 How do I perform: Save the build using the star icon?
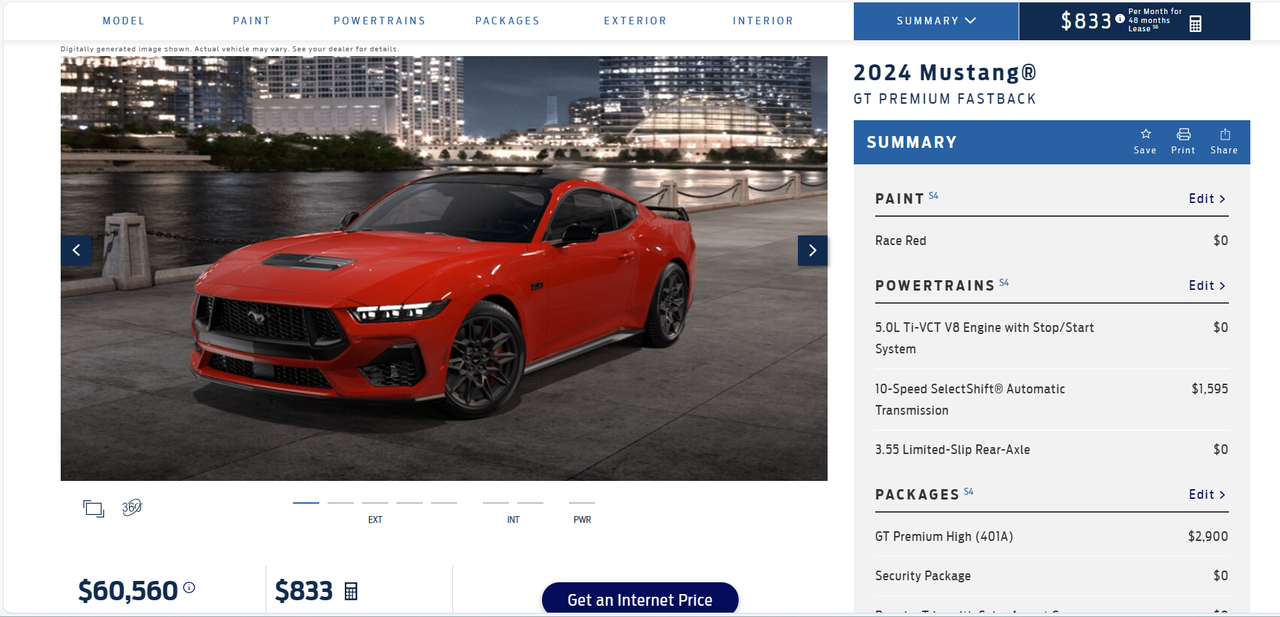tap(1145, 141)
